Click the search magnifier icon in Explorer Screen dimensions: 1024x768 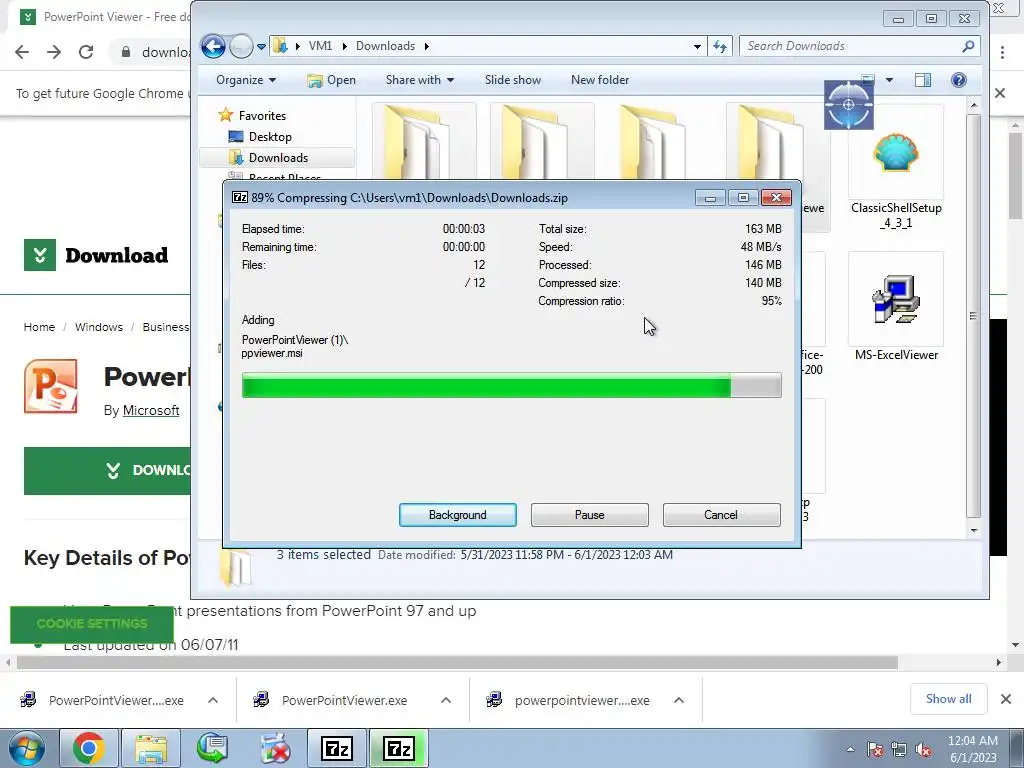coord(968,46)
